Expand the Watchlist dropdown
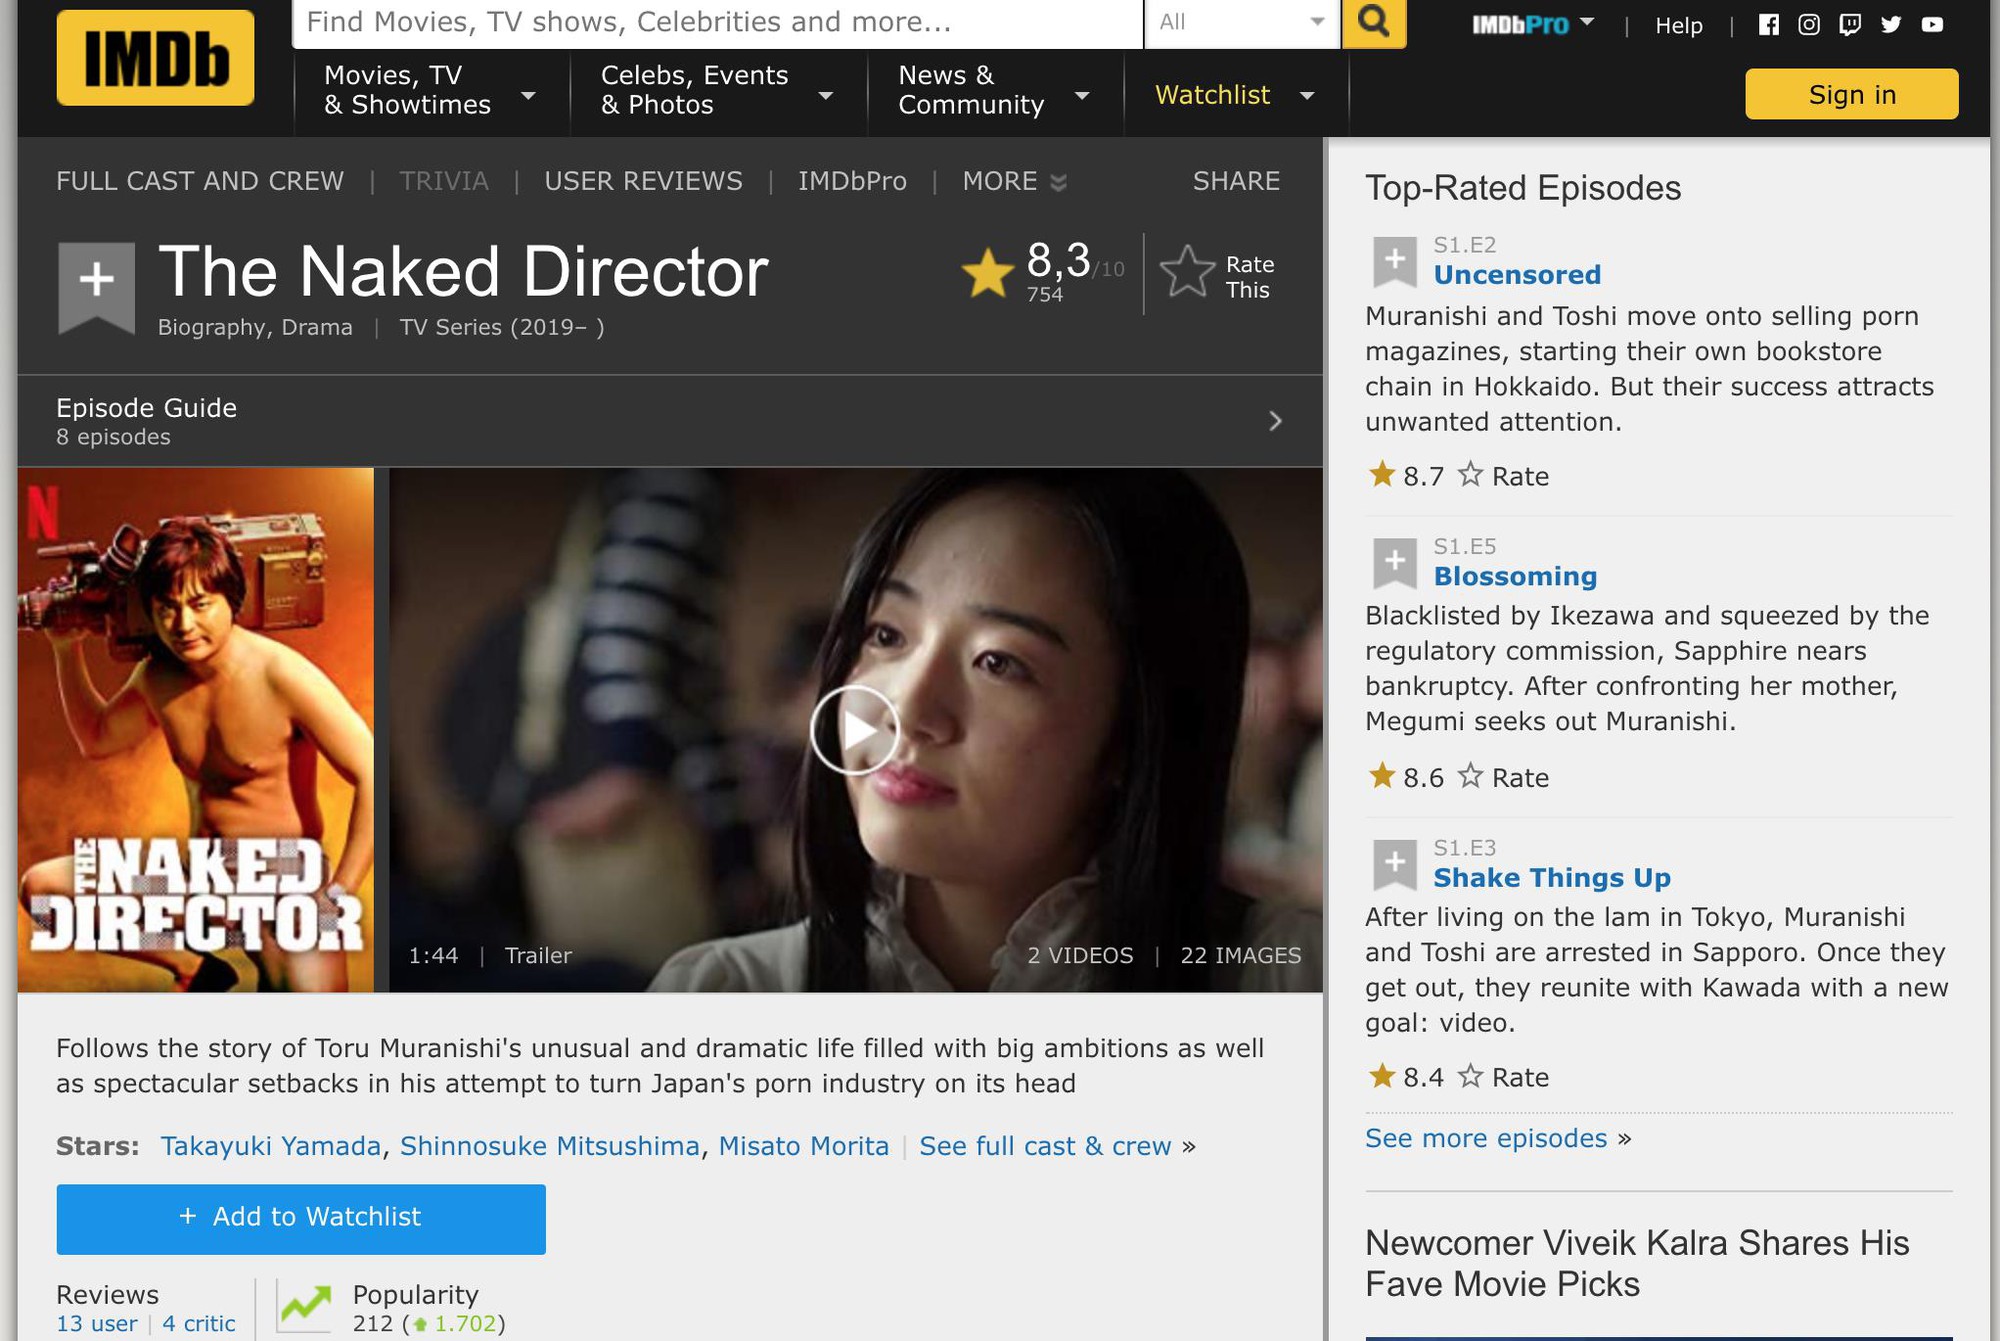2000x1341 pixels. [x=1235, y=95]
